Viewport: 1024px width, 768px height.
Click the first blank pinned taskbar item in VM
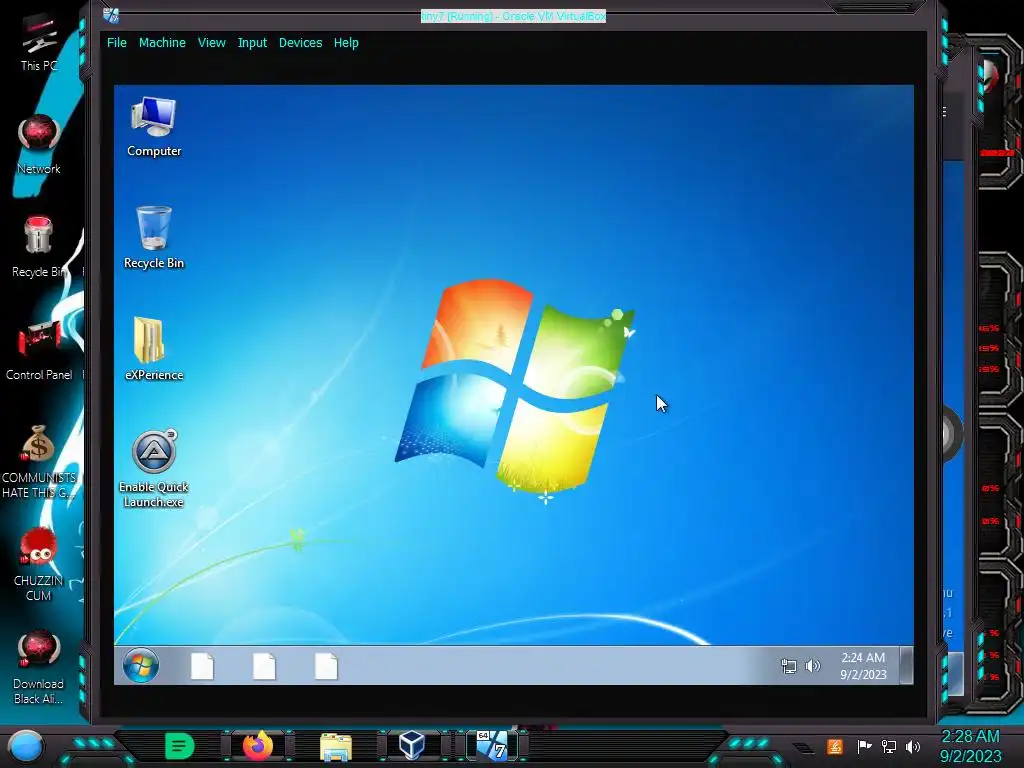(x=202, y=666)
